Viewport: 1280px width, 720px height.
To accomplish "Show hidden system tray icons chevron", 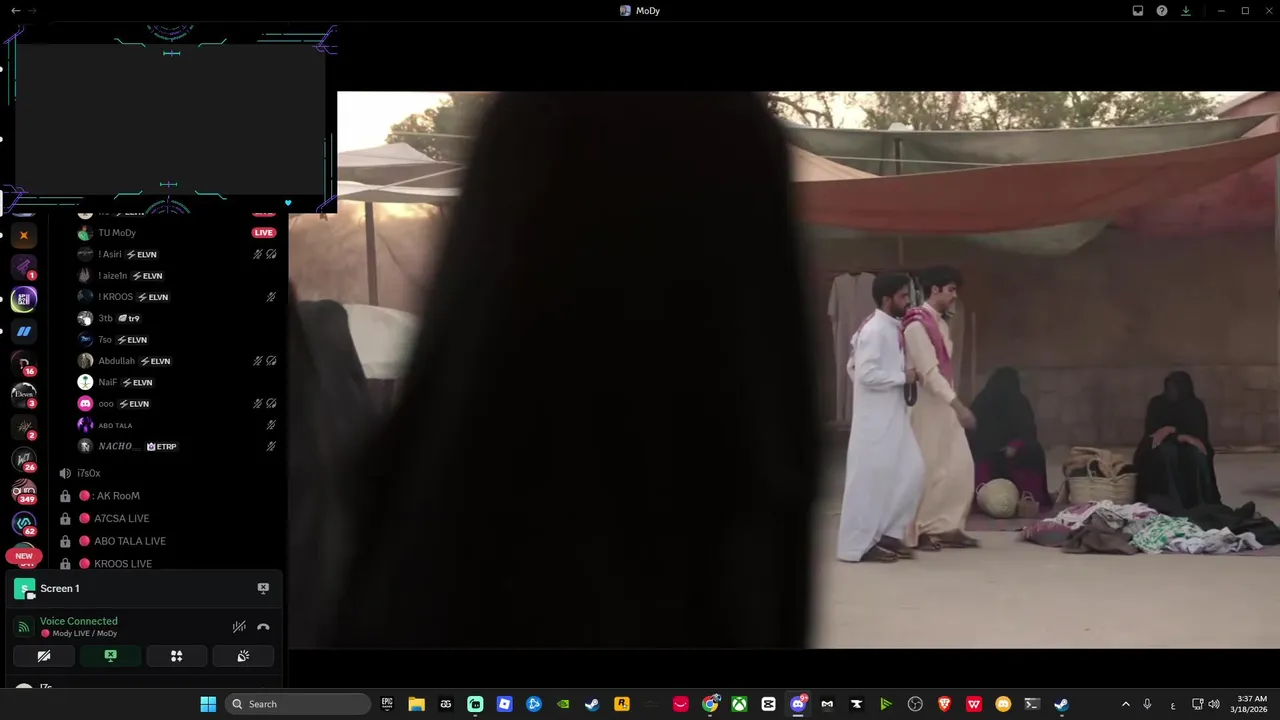I will click(x=1125, y=704).
